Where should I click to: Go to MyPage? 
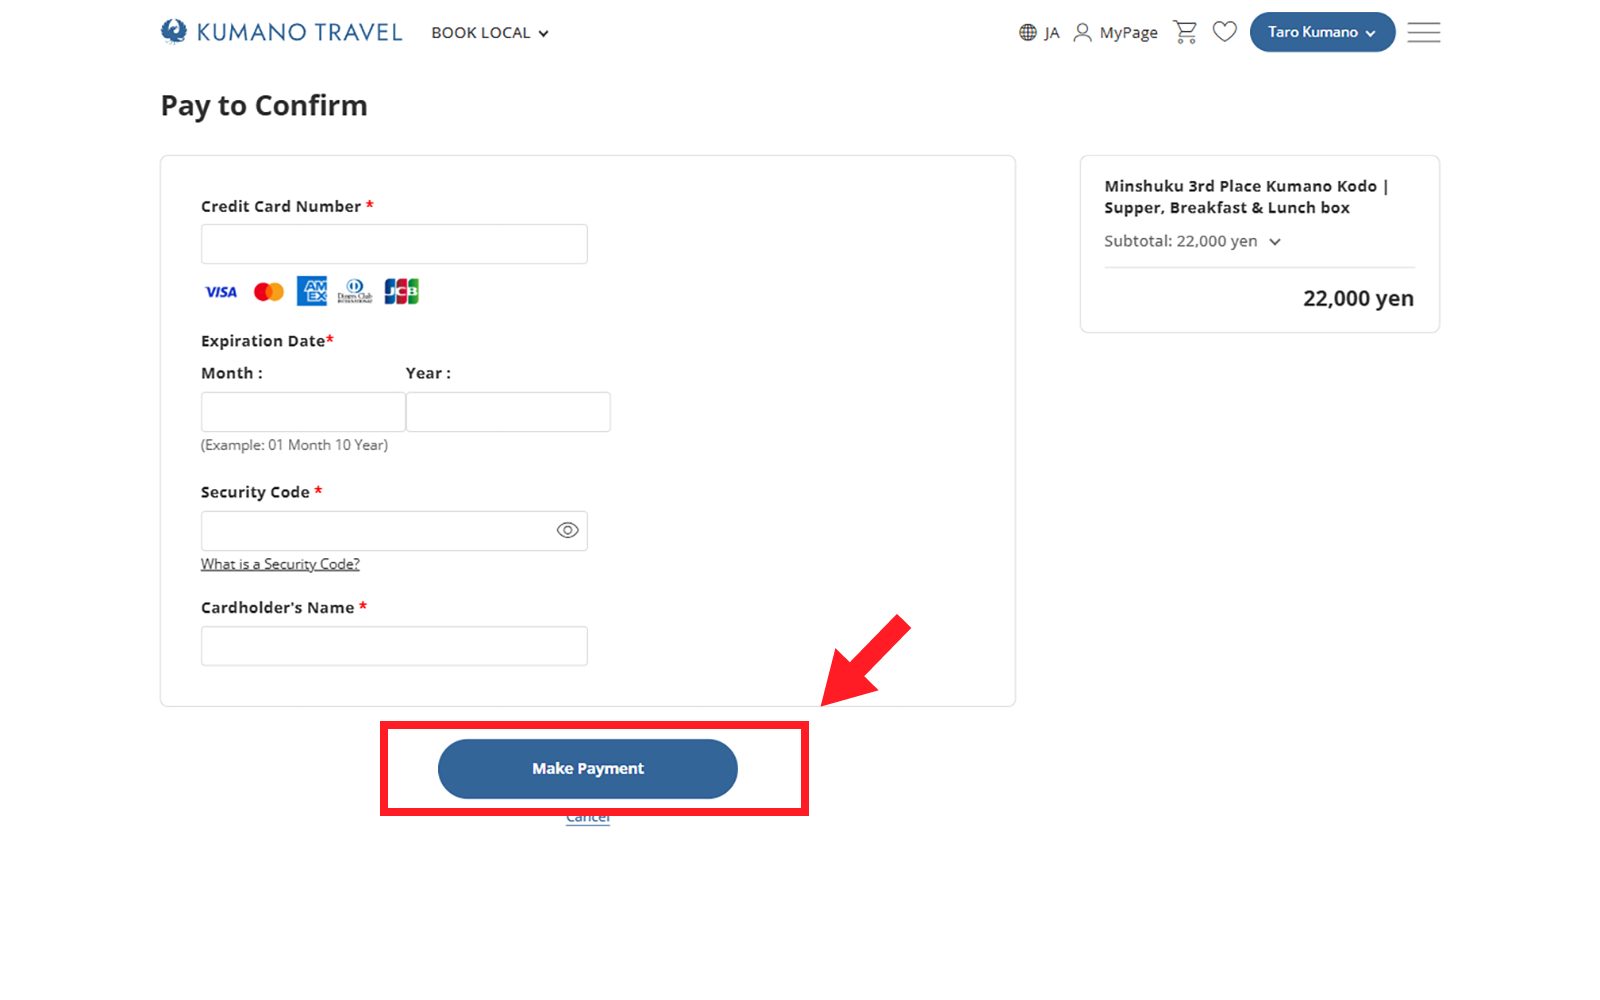(1116, 33)
